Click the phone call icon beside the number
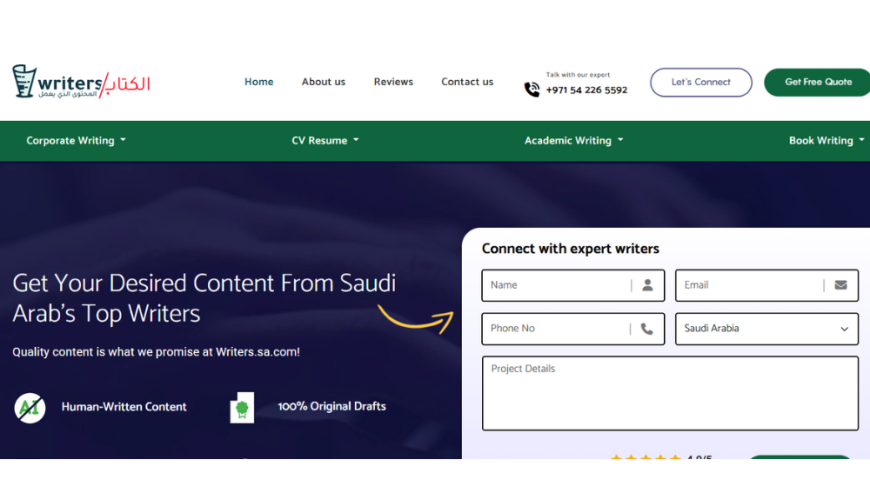 532,89
